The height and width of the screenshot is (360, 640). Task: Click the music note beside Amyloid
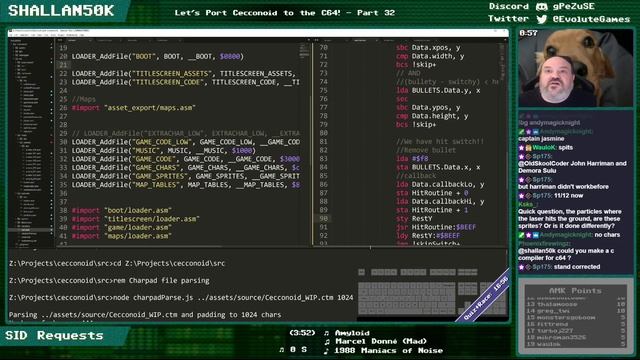click(327, 333)
